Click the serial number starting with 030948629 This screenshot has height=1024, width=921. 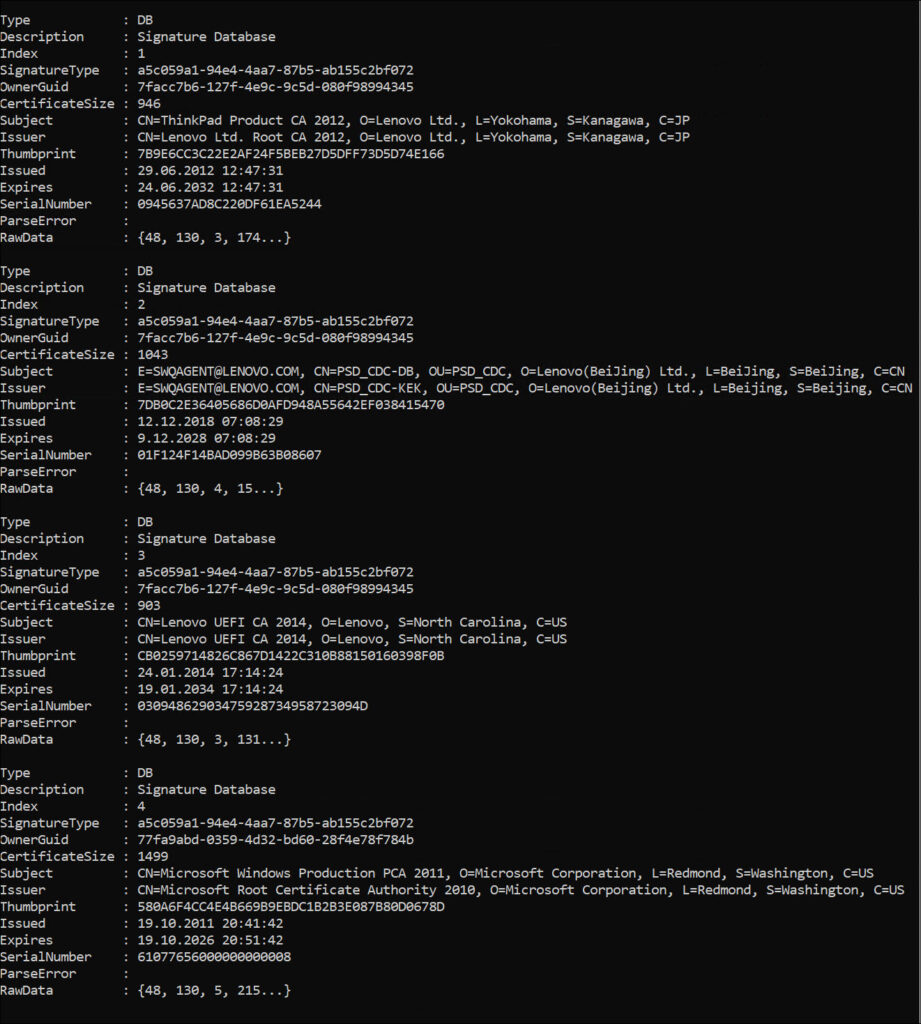[253, 706]
